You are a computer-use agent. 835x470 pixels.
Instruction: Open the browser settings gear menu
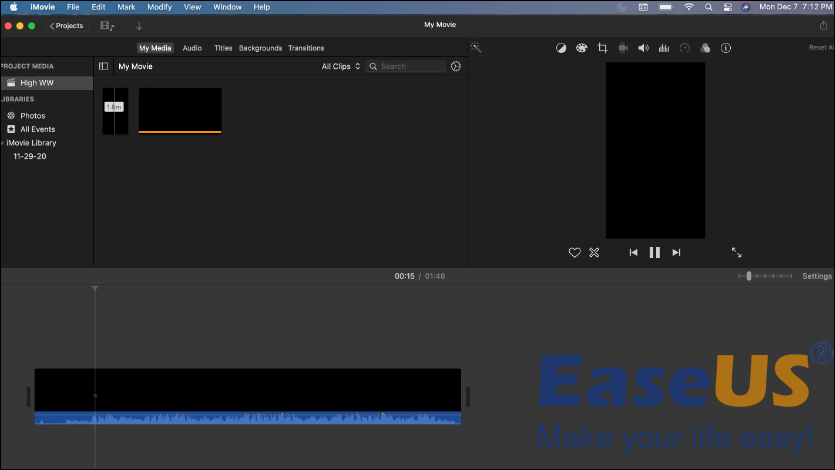pos(456,66)
